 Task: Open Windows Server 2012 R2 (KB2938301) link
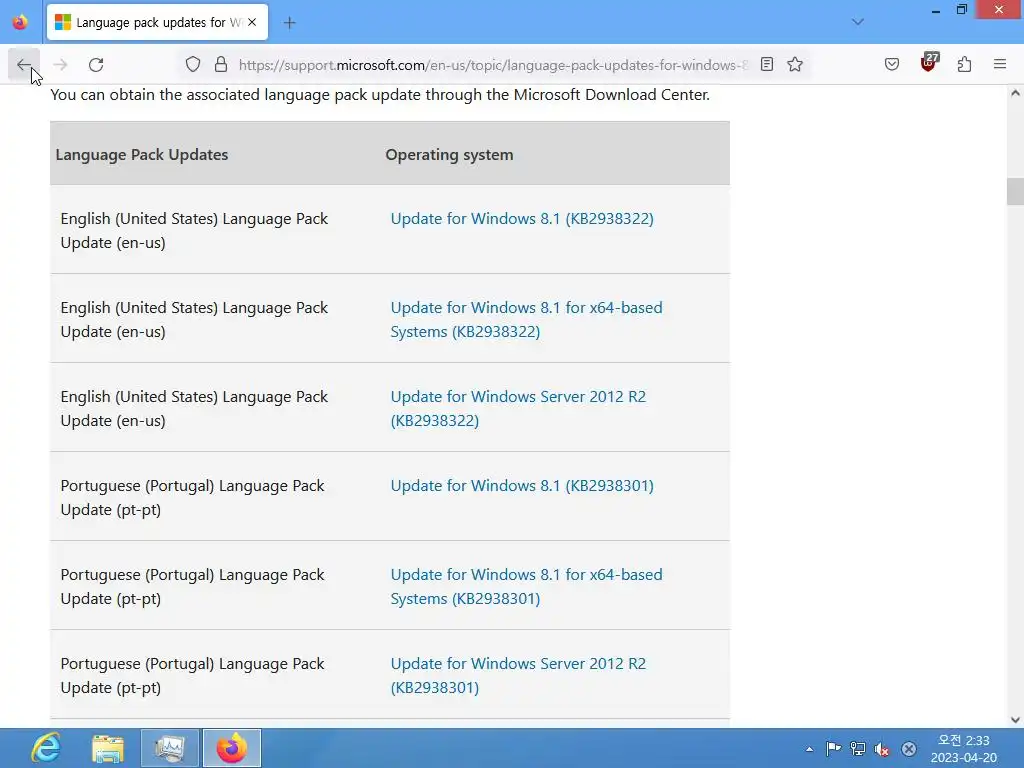pos(518,675)
